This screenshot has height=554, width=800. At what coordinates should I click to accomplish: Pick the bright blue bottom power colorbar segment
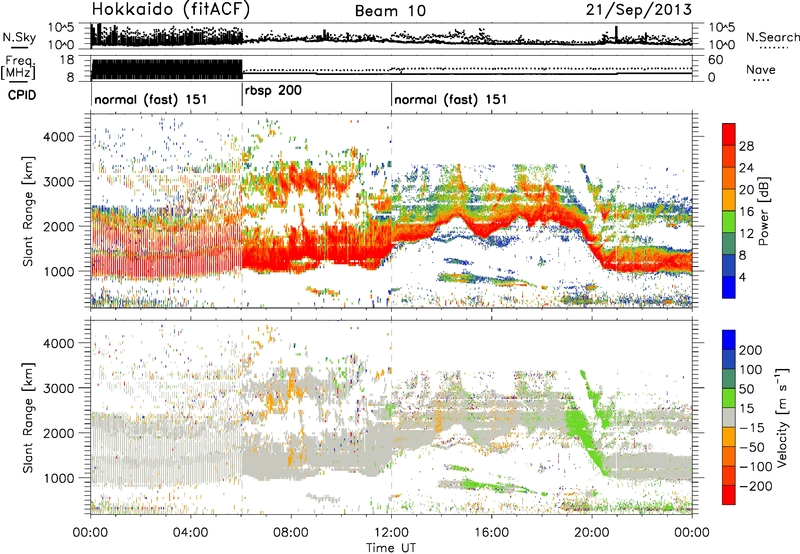[x=729, y=287]
